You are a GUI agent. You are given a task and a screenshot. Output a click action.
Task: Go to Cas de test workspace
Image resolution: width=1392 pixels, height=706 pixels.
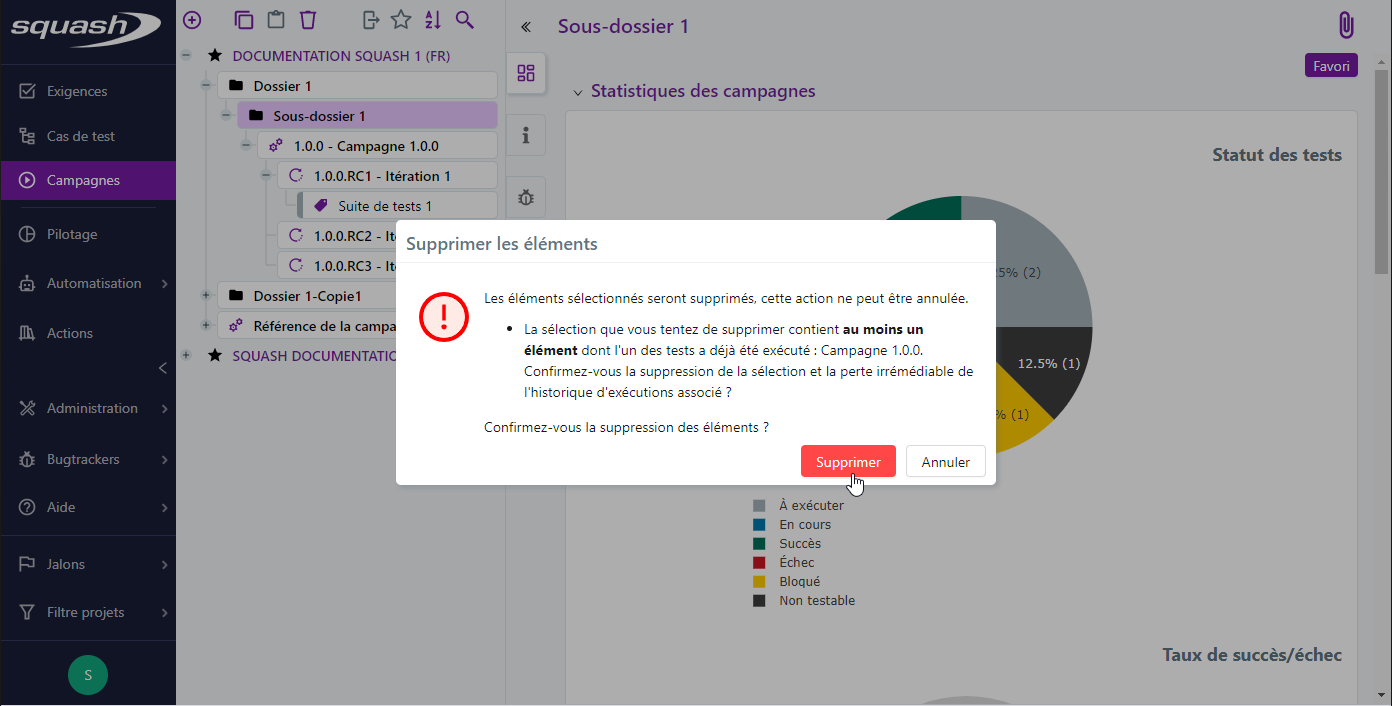pyautogui.click(x=80, y=136)
